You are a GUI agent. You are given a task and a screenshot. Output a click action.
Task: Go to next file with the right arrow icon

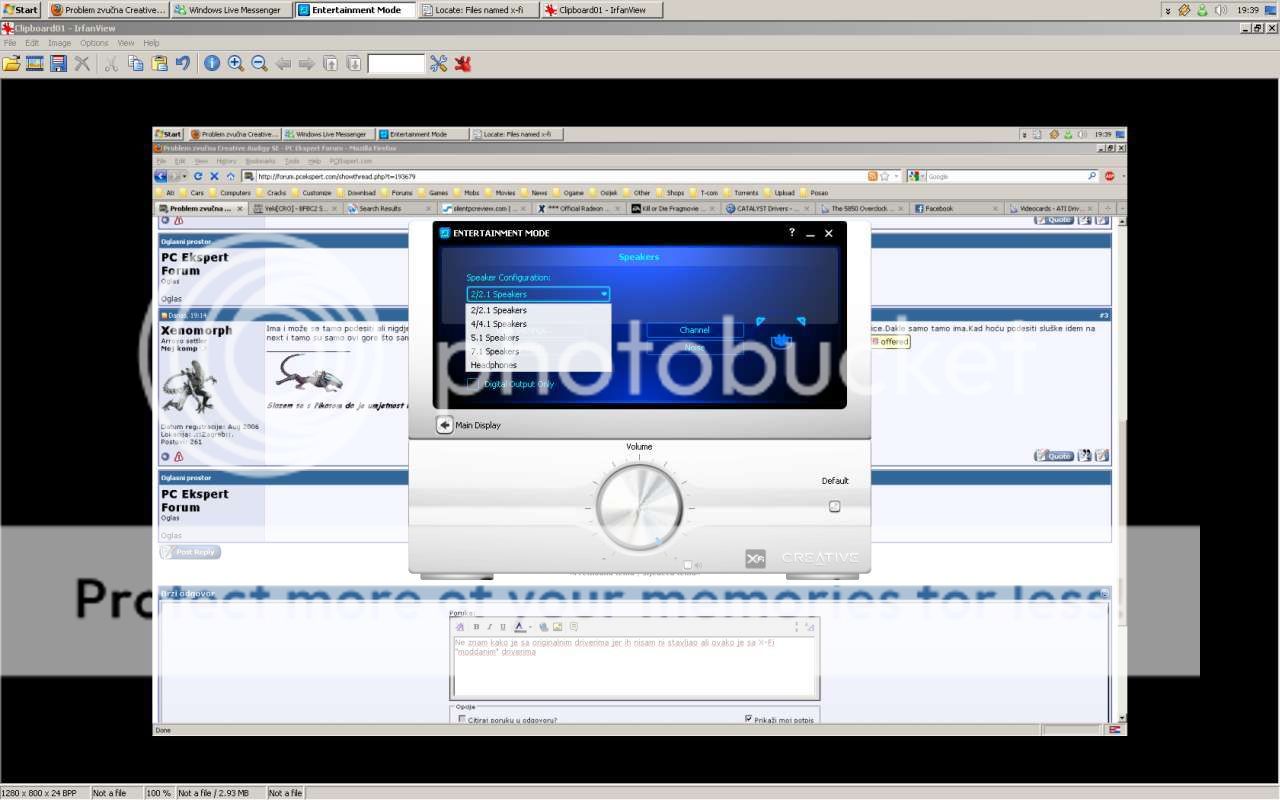click(306, 63)
